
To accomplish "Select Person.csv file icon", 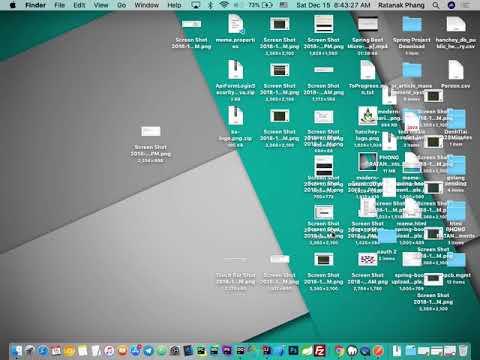I will pyautogui.click(x=456, y=70).
